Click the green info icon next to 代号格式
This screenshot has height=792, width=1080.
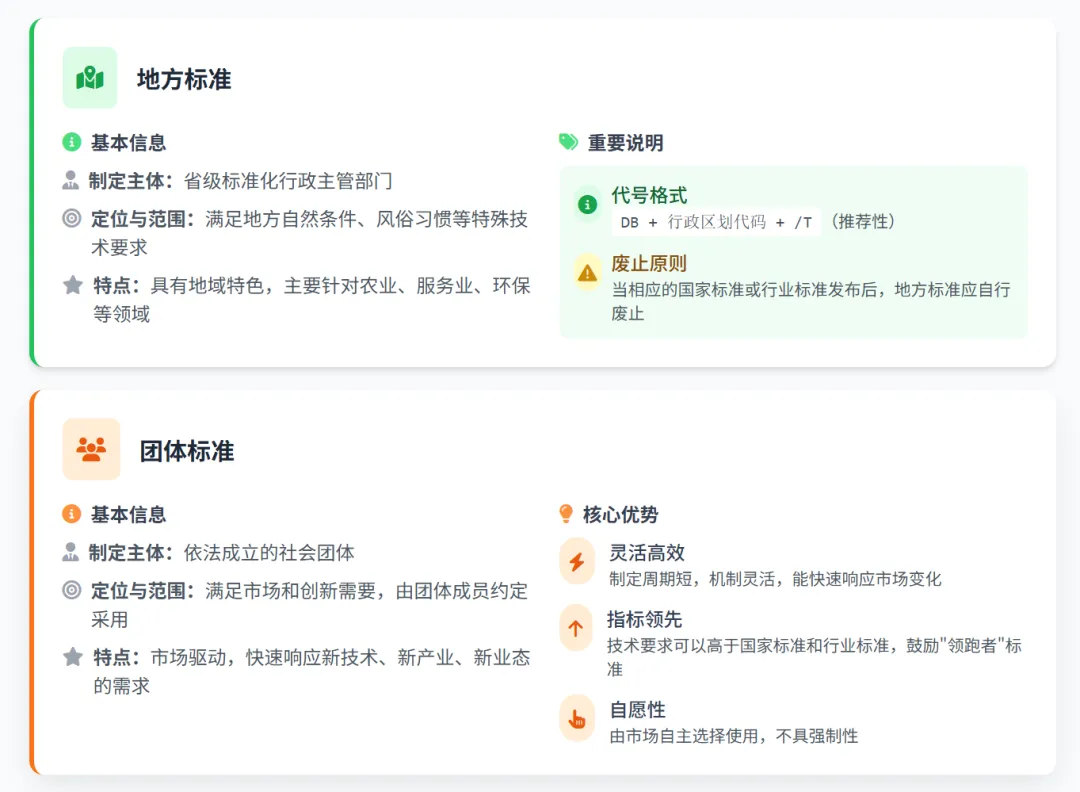pos(587,206)
